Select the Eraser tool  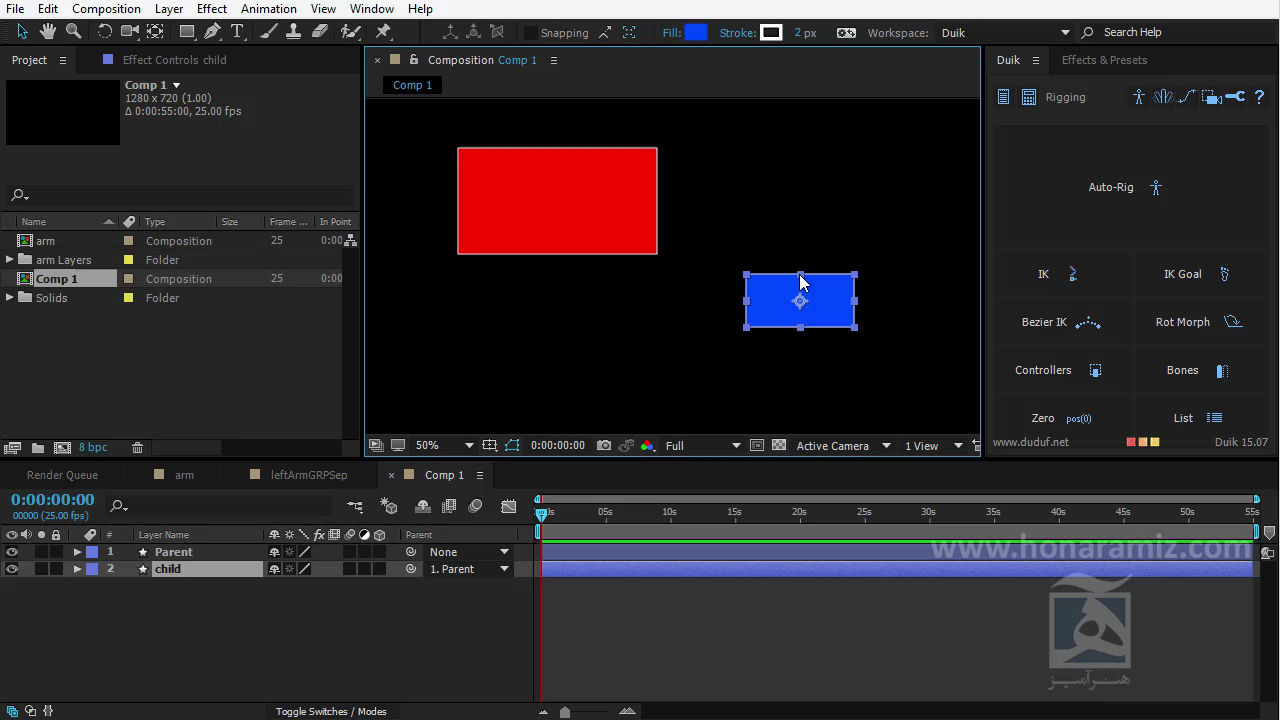[x=320, y=32]
